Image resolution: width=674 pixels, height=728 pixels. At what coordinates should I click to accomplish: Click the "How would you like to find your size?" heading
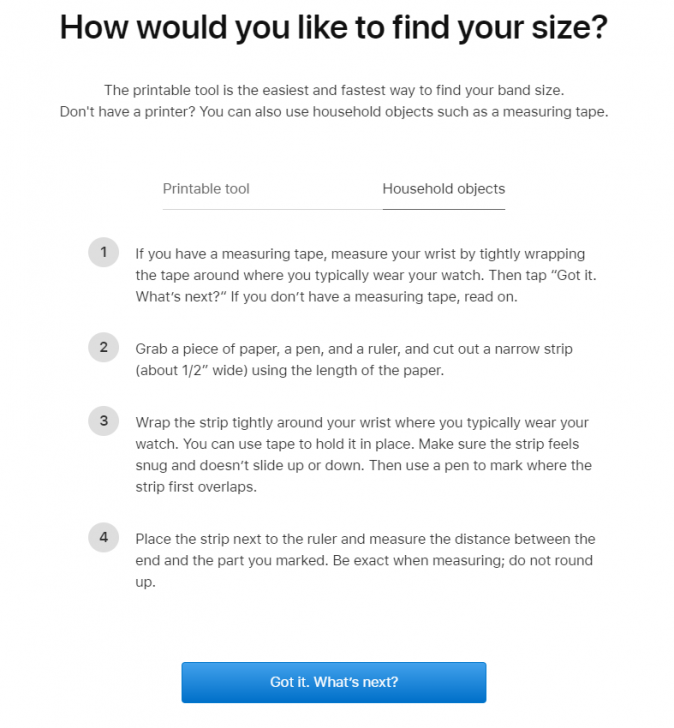[x=334, y=27]
